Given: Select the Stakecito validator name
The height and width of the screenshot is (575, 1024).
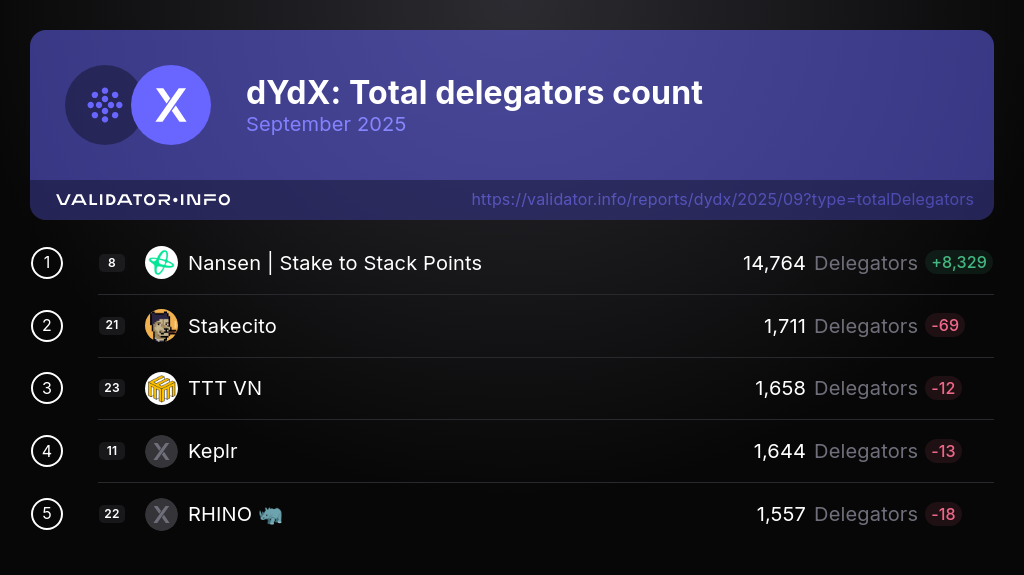Looking at the screenshot, I should (232, 326).
